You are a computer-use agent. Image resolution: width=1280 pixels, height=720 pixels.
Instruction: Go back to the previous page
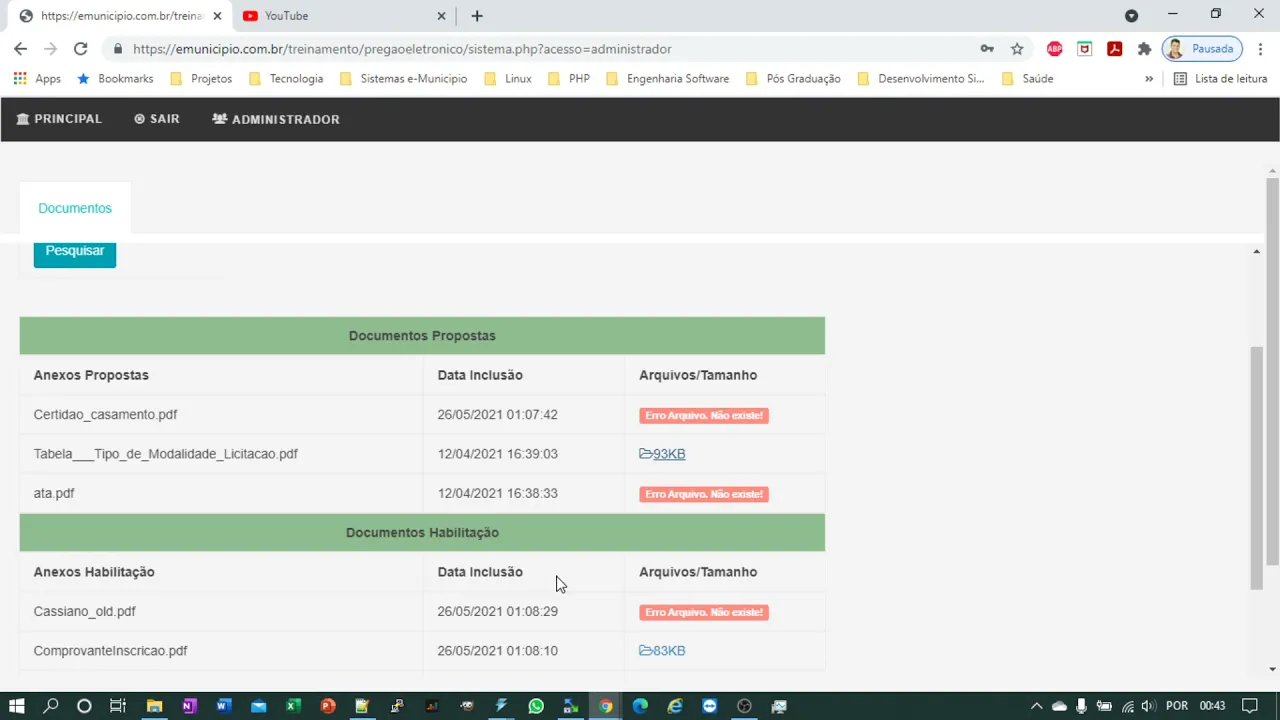(x=21, y=49)
